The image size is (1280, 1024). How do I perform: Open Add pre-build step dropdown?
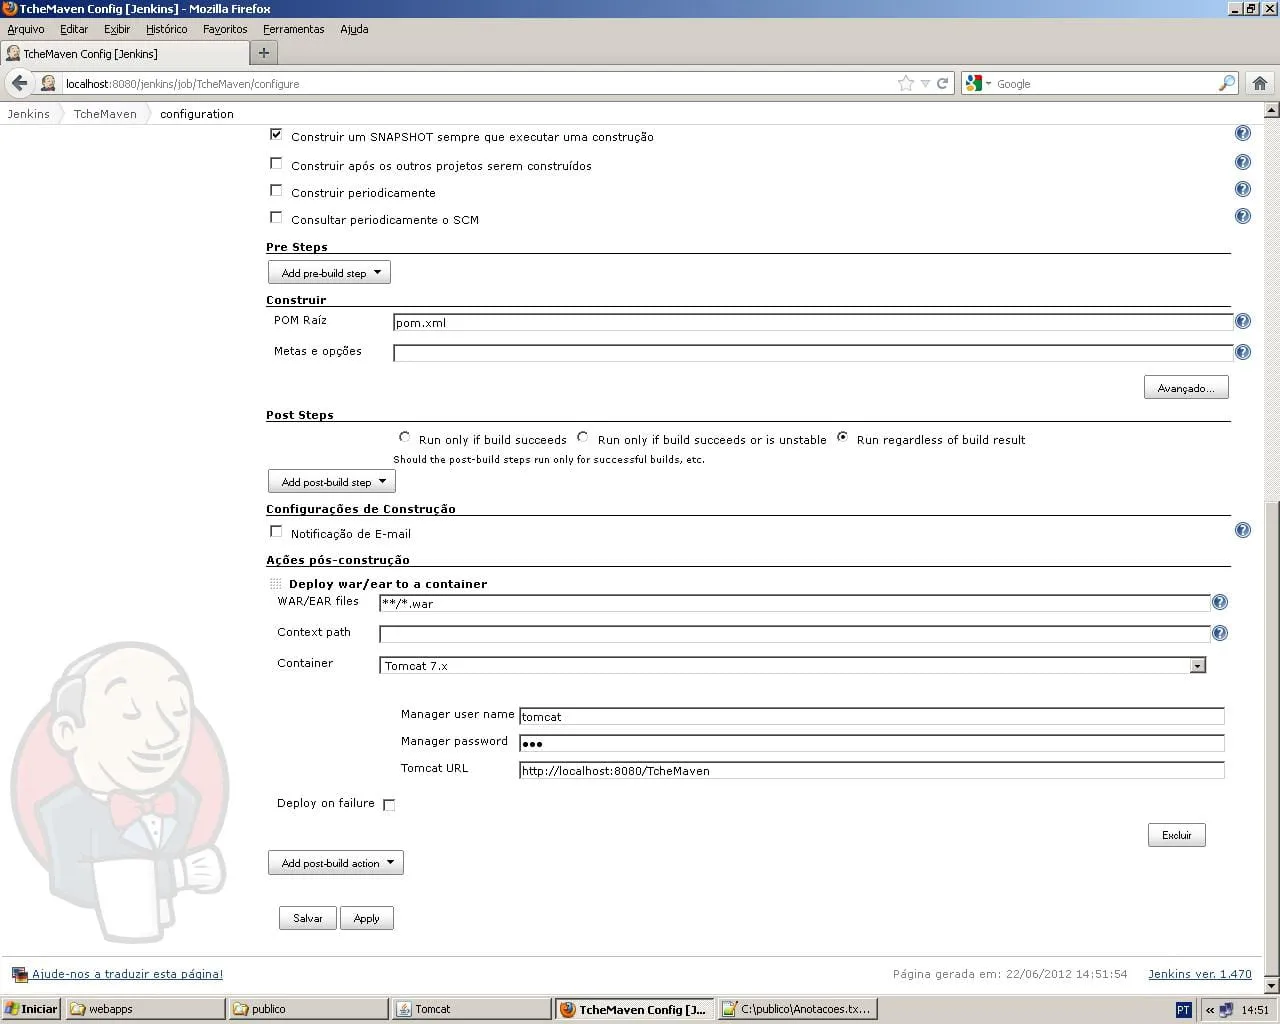pos(329,272)
